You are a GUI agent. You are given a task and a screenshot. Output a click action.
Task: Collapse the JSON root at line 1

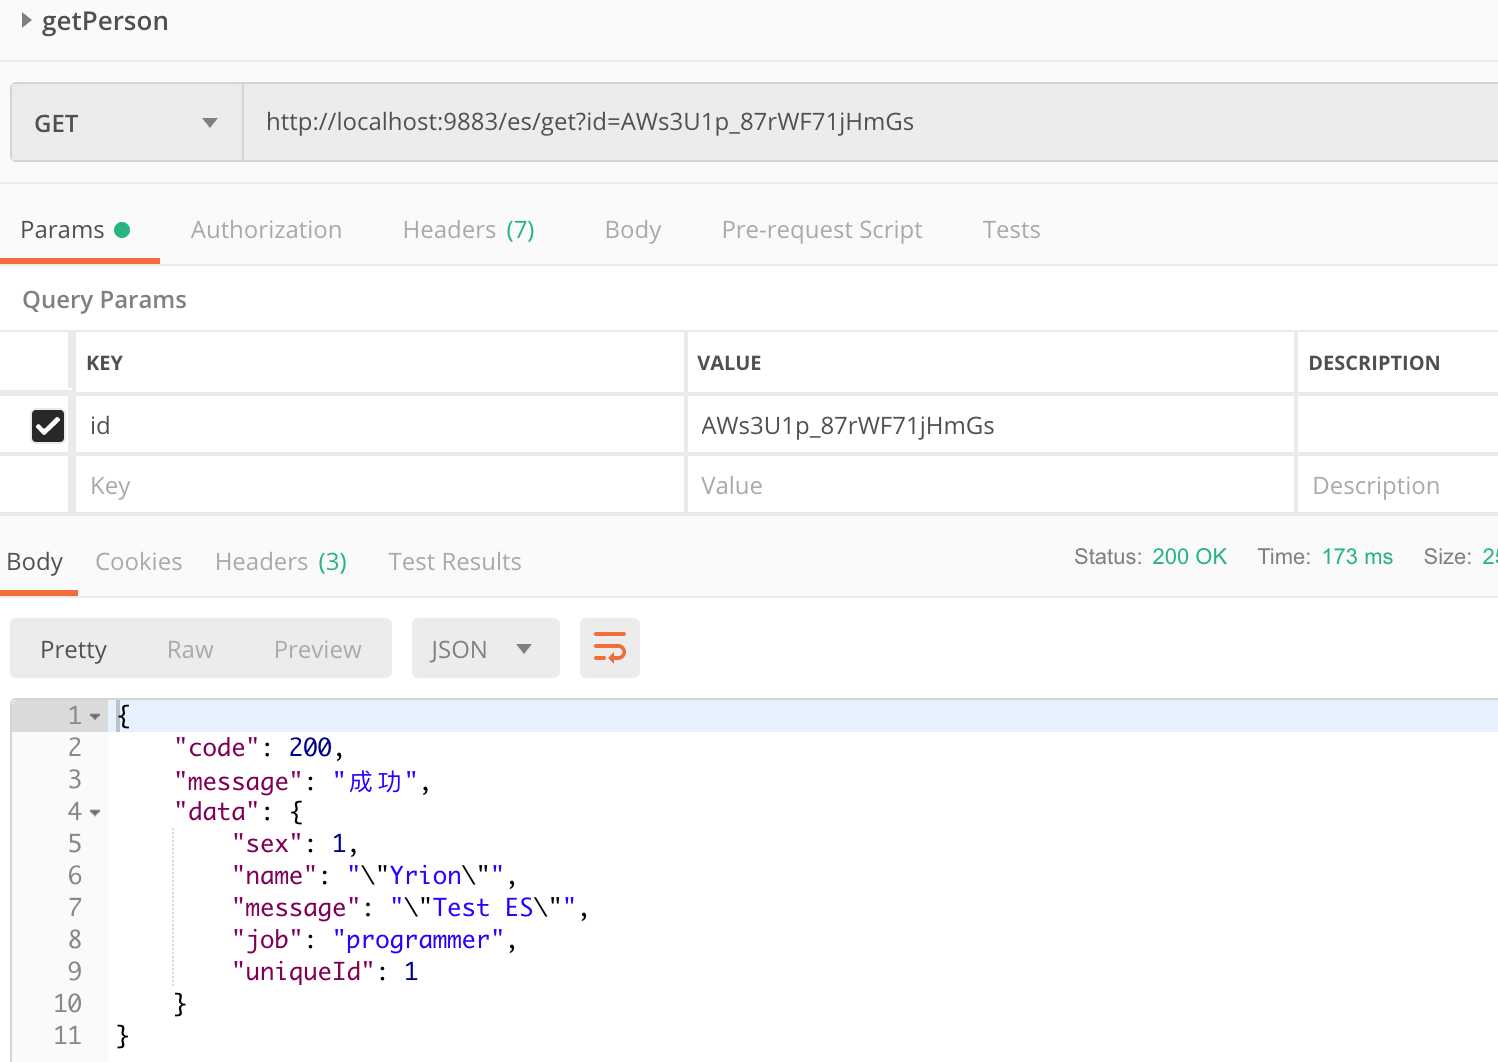[95, 717]
